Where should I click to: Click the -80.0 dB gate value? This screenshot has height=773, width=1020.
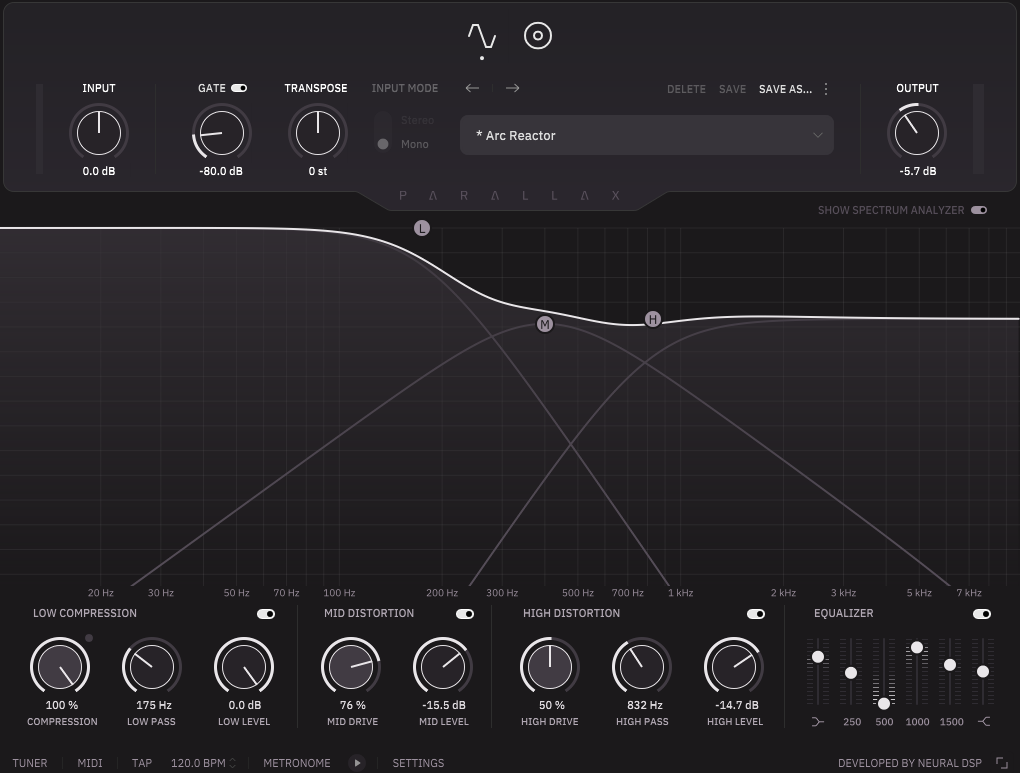(x=221, y=171)
